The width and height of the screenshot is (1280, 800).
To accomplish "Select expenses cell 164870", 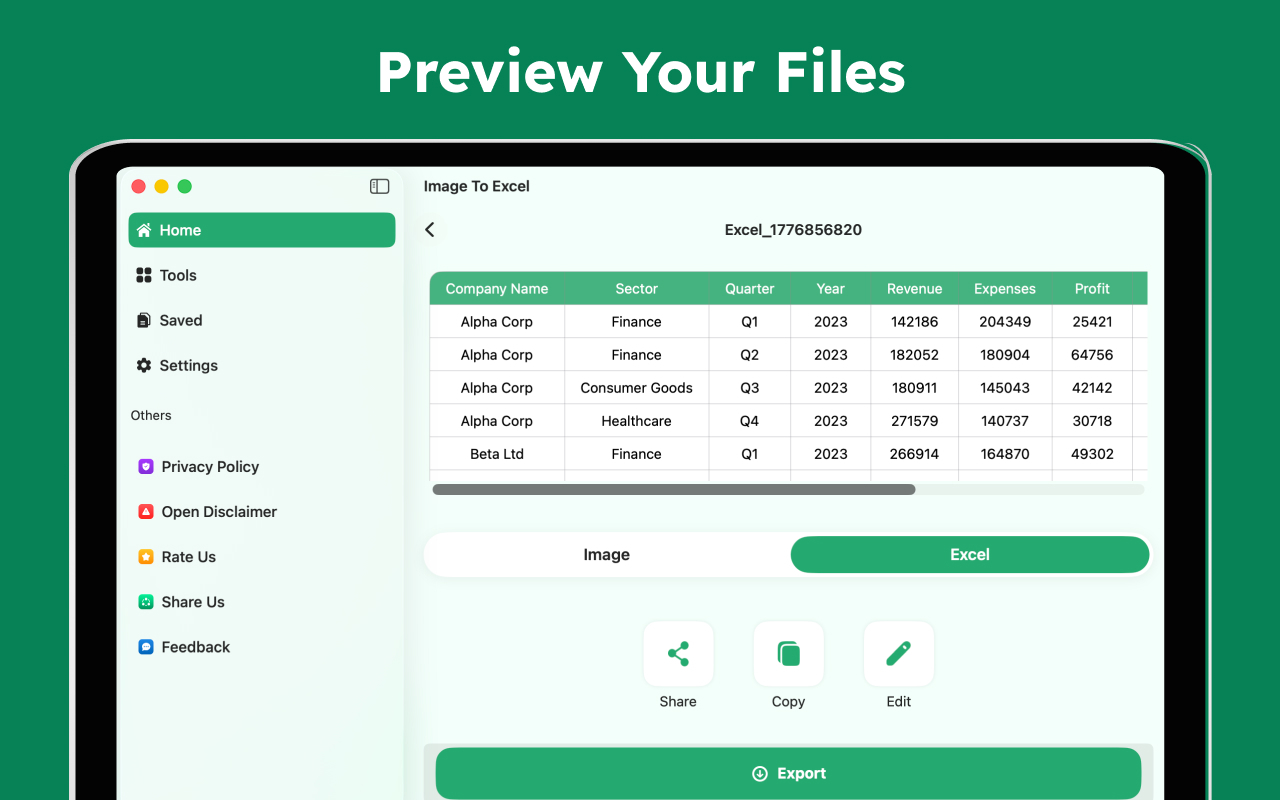I will coord(1005,454).
